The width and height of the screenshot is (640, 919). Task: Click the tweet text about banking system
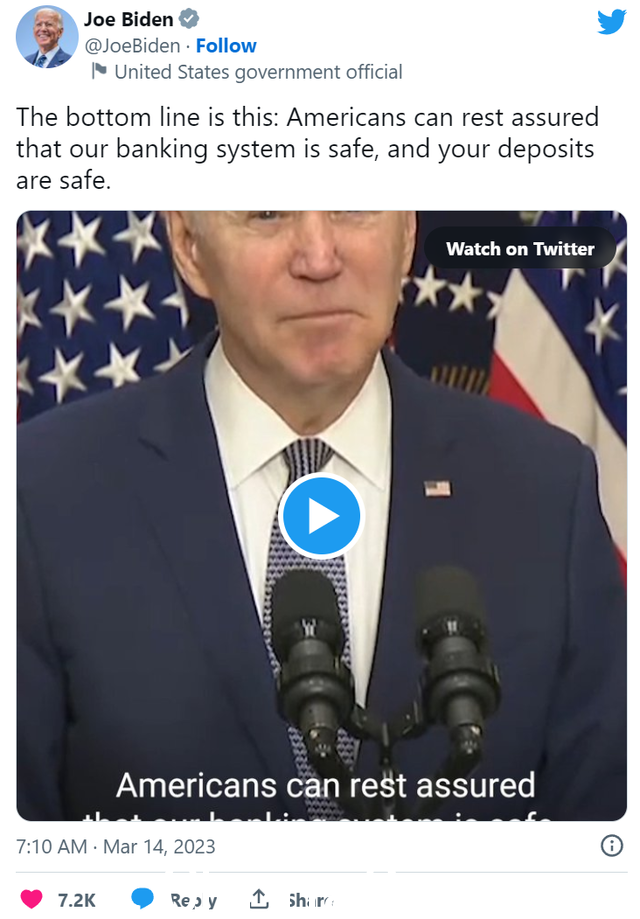pos(307,149)
